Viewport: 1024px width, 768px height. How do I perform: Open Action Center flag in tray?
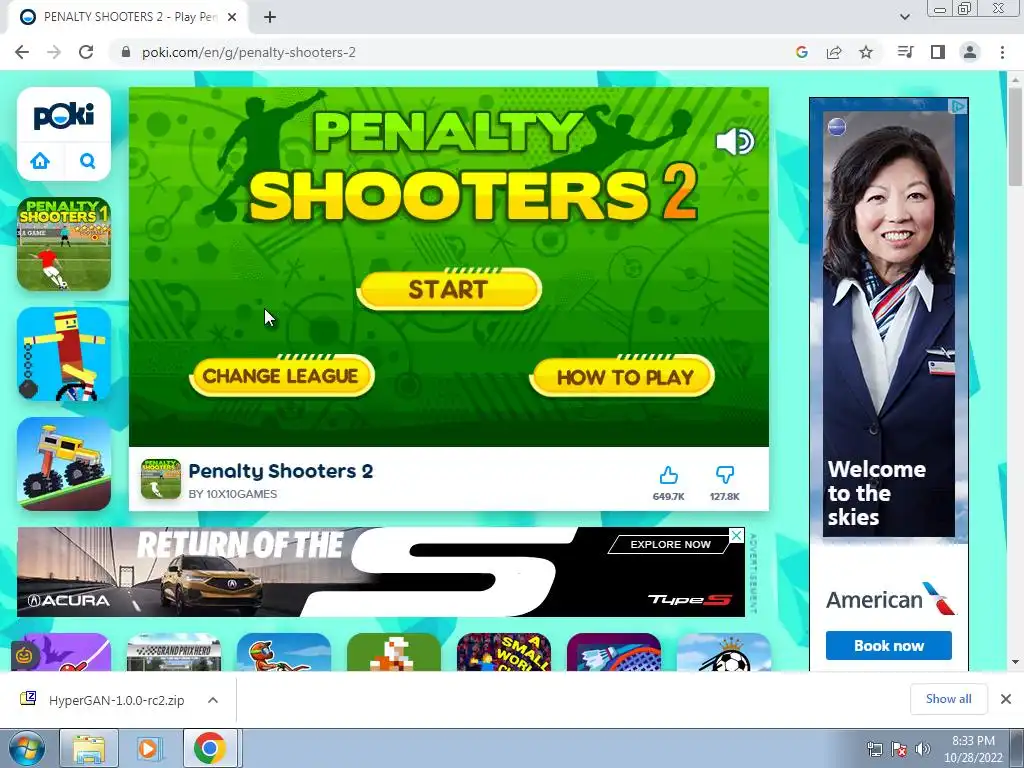[899, 749]
